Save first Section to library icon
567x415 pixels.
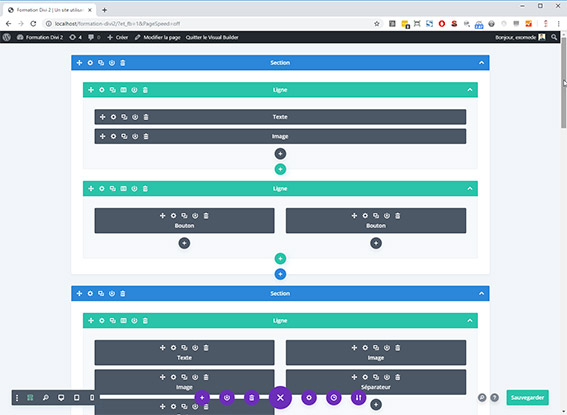112,63
